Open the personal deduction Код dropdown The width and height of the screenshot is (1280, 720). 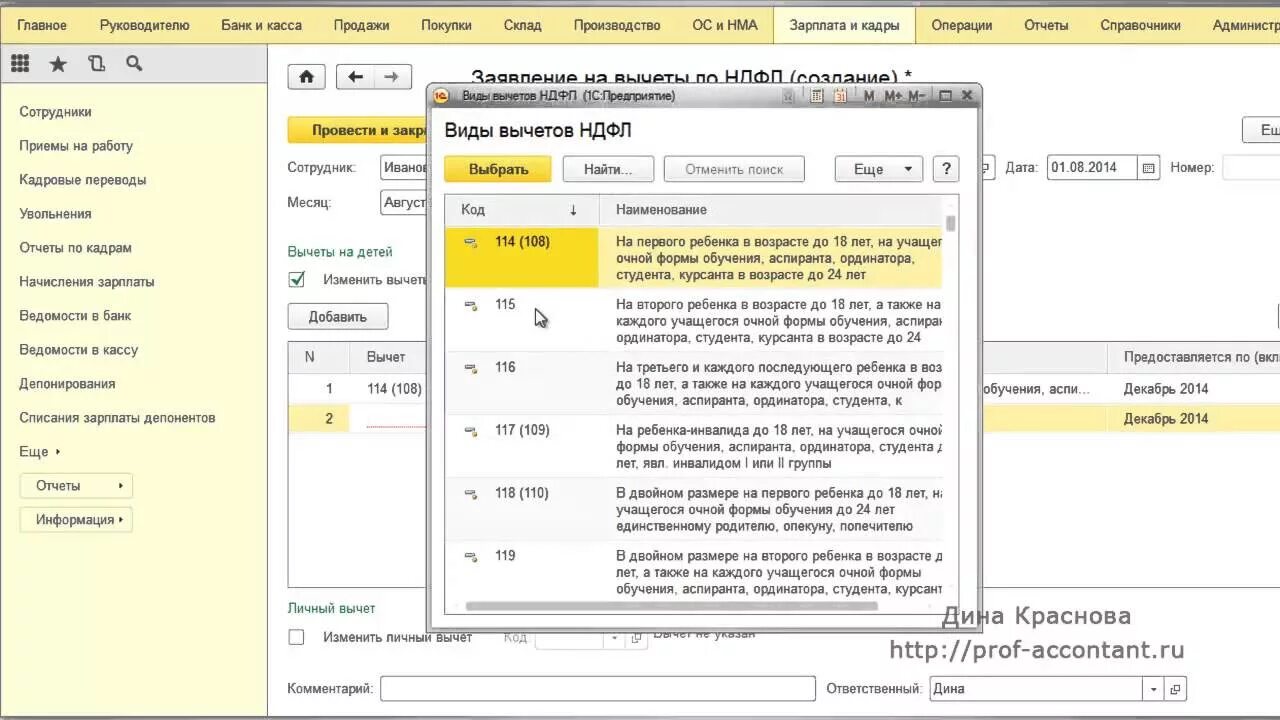click(613, 638)
